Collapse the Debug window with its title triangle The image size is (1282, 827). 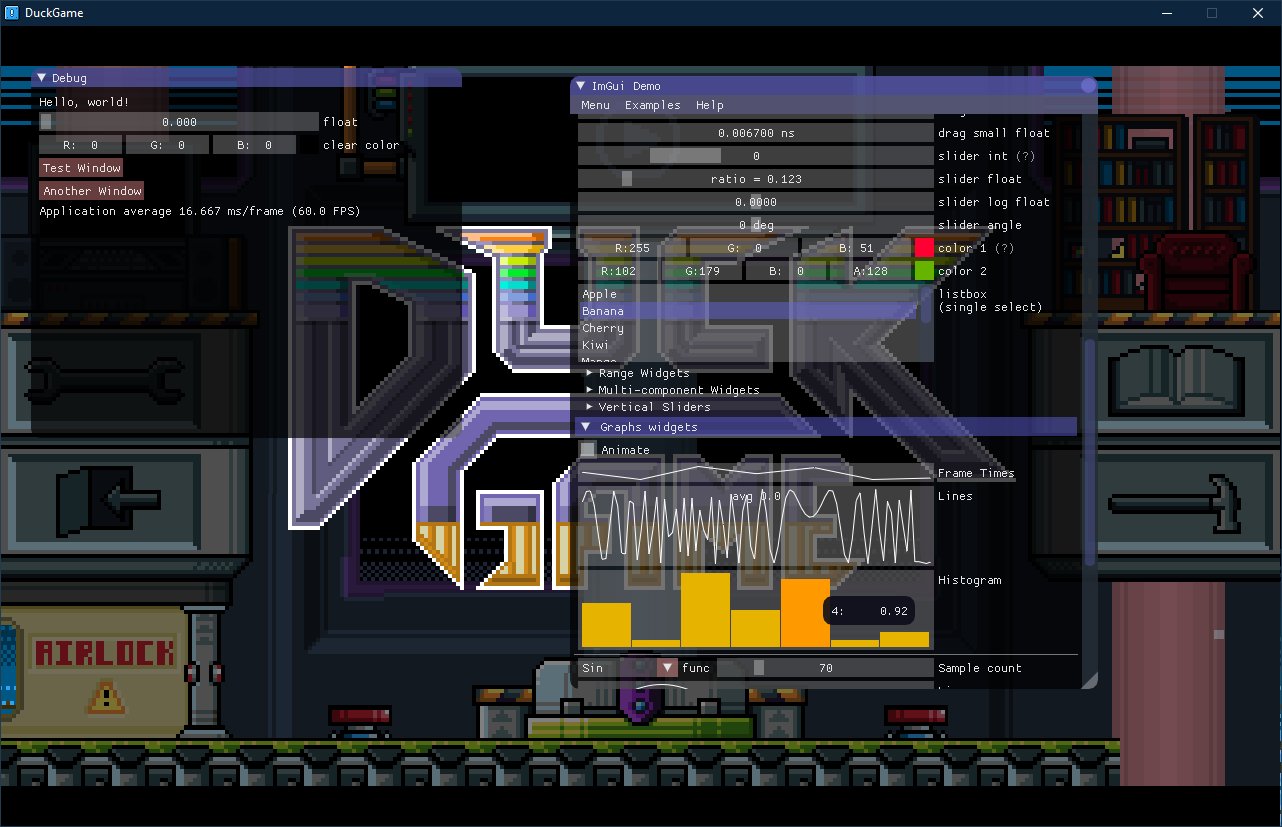point(42,78)
